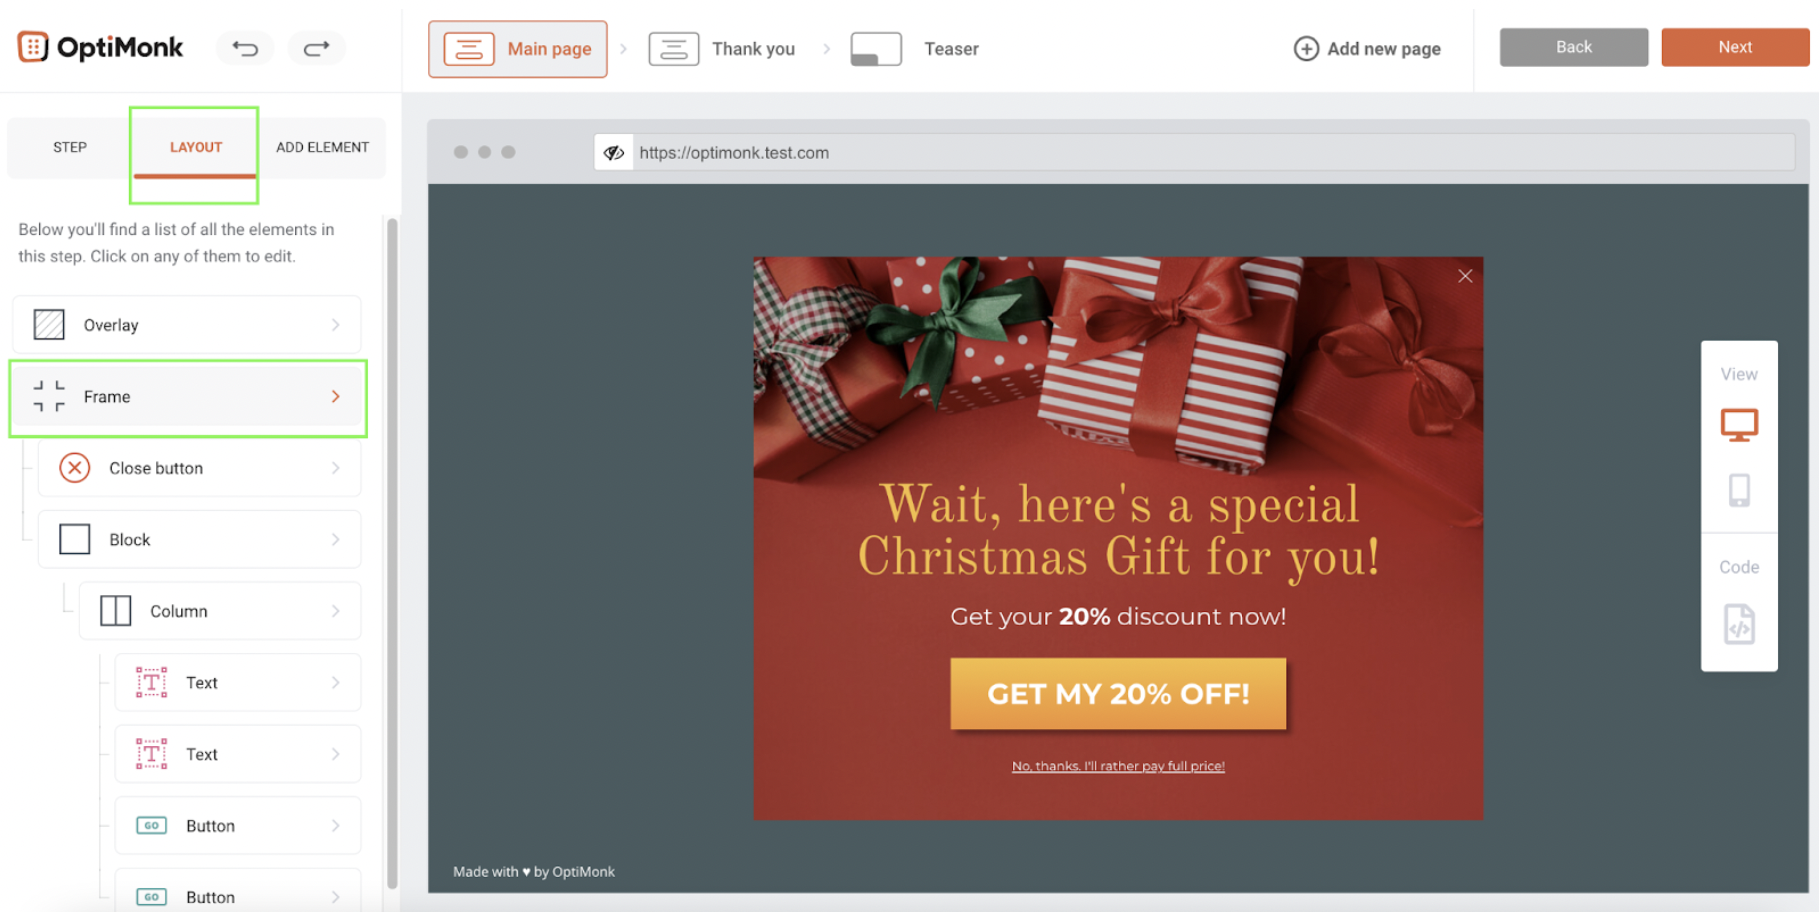1820x912 pixels.
Task: Click the gray Back button
Action: [1573, 47]
